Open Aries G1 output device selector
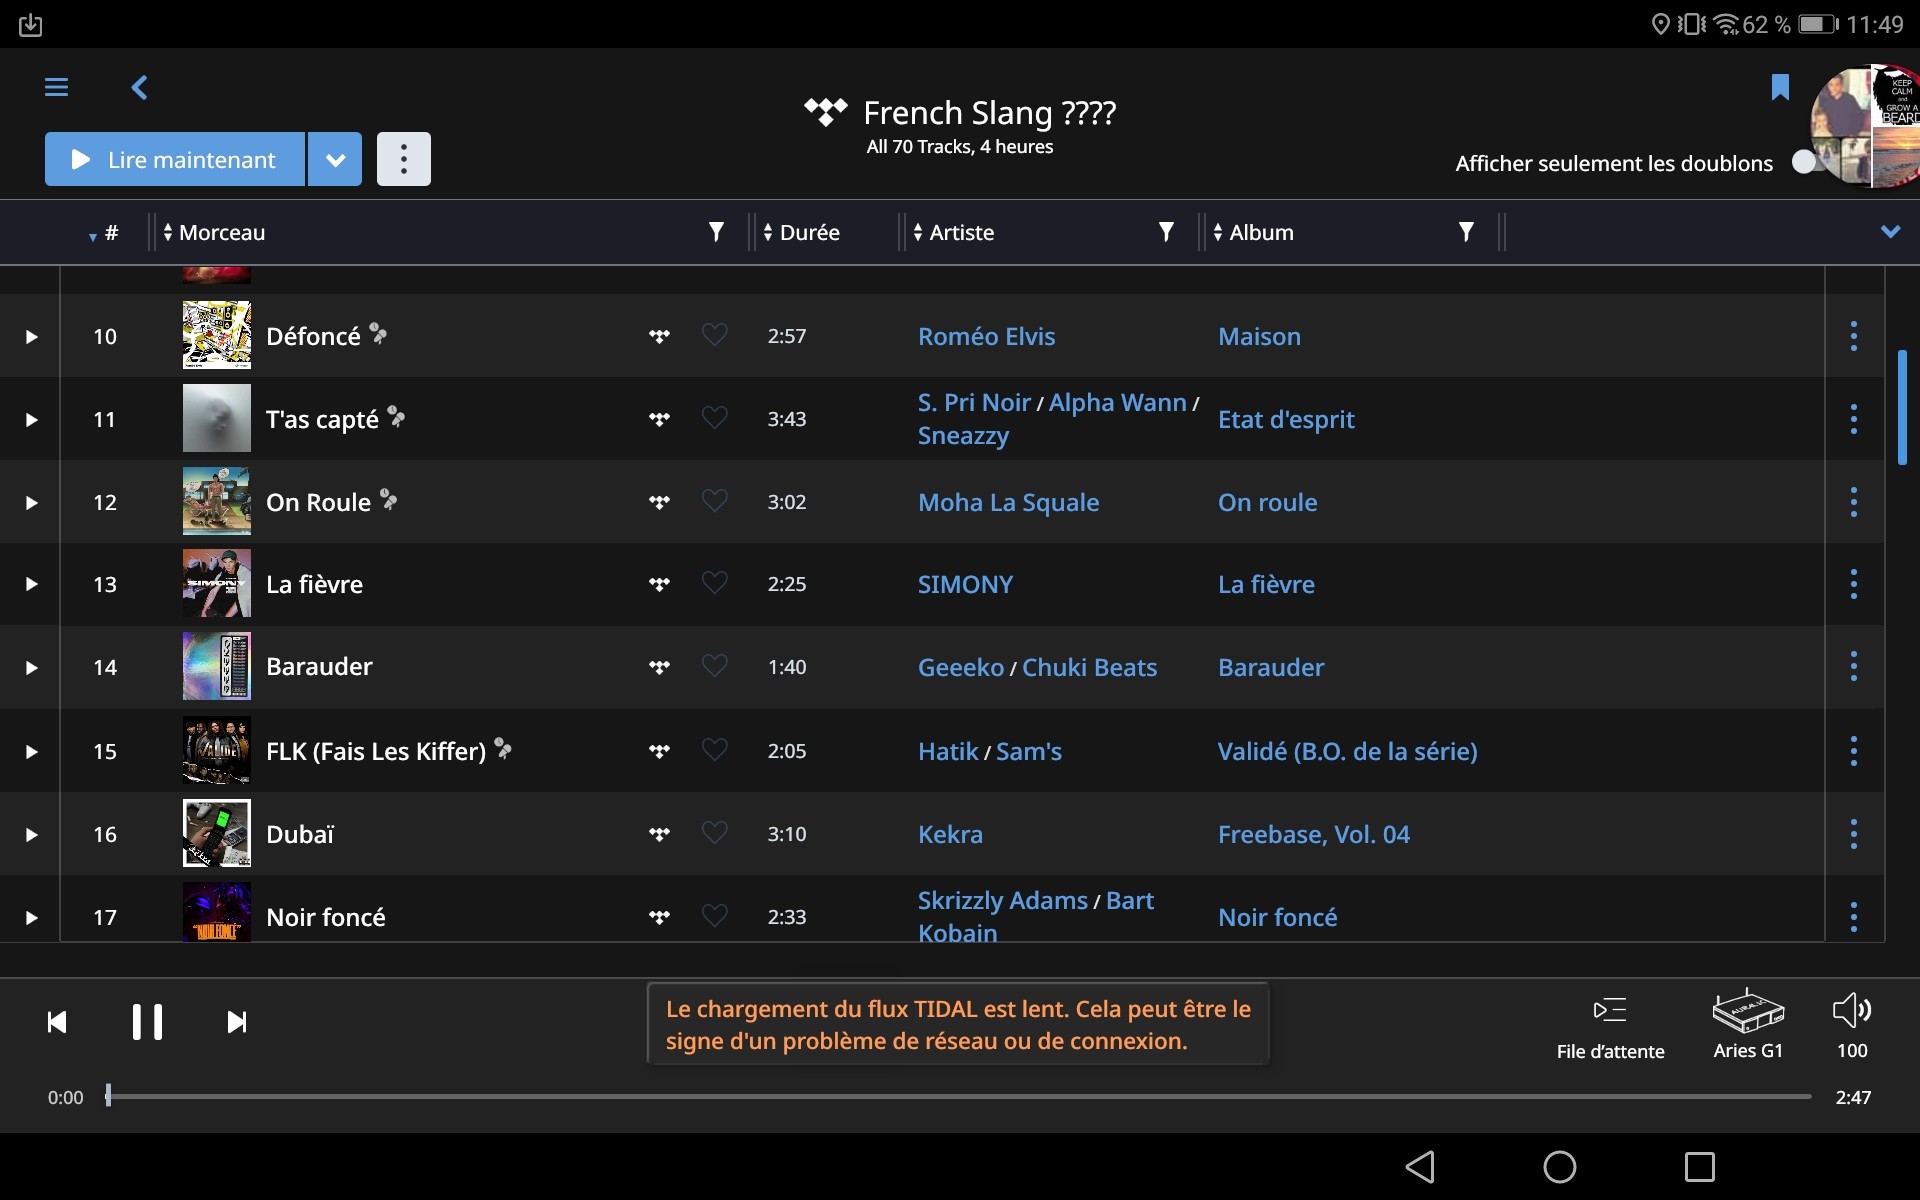1920x1200 pixels. (1748, 1025)
